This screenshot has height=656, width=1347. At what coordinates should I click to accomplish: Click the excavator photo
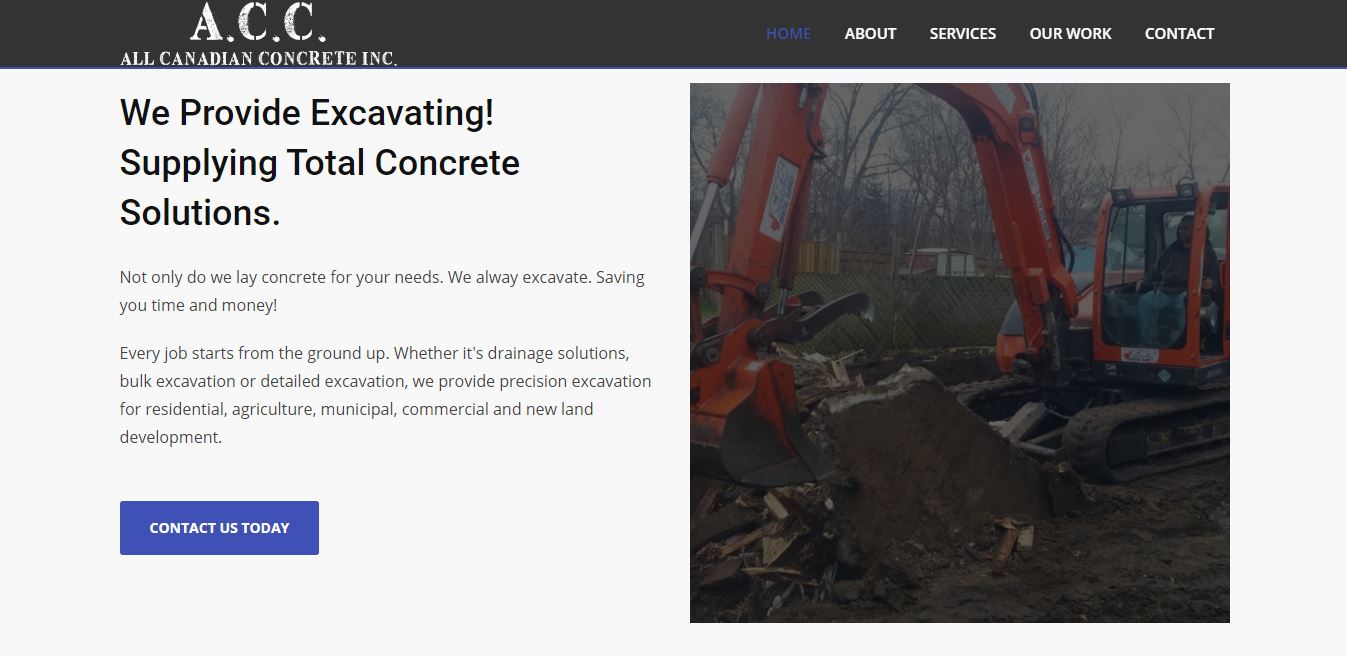pyautogui.click(x=960, y=353)
